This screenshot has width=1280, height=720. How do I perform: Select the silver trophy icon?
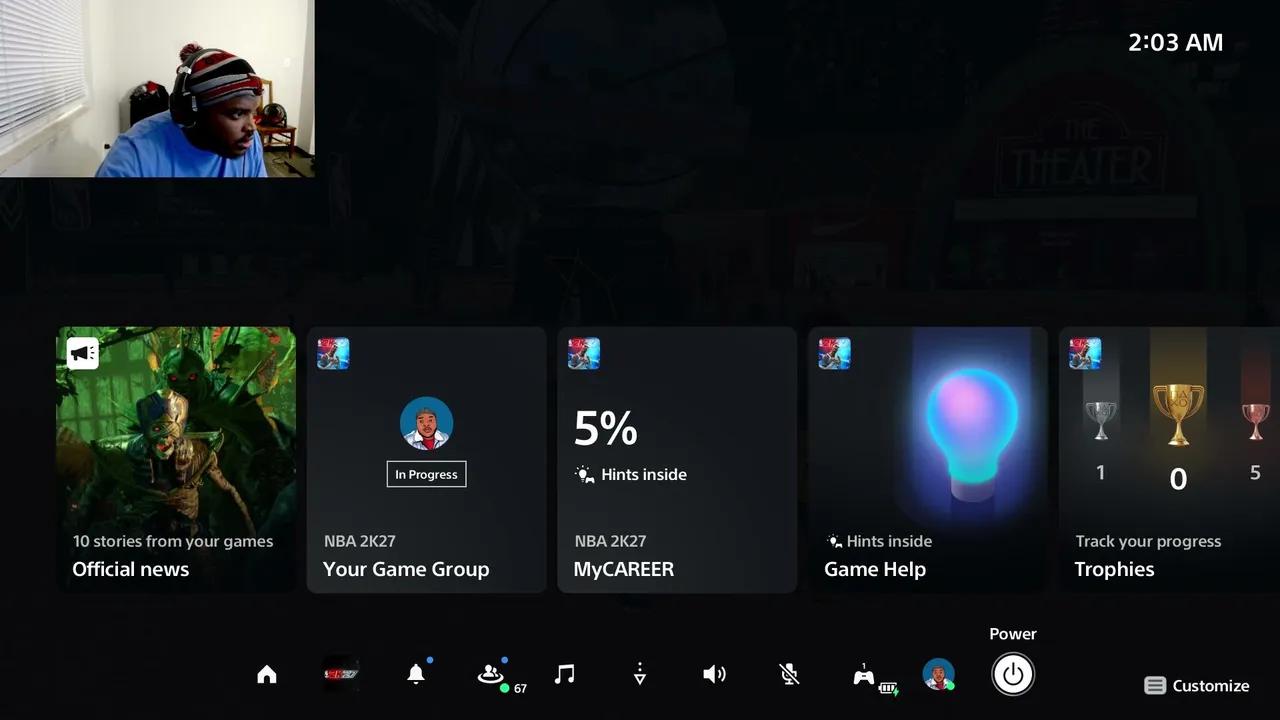click(1101, 420)
